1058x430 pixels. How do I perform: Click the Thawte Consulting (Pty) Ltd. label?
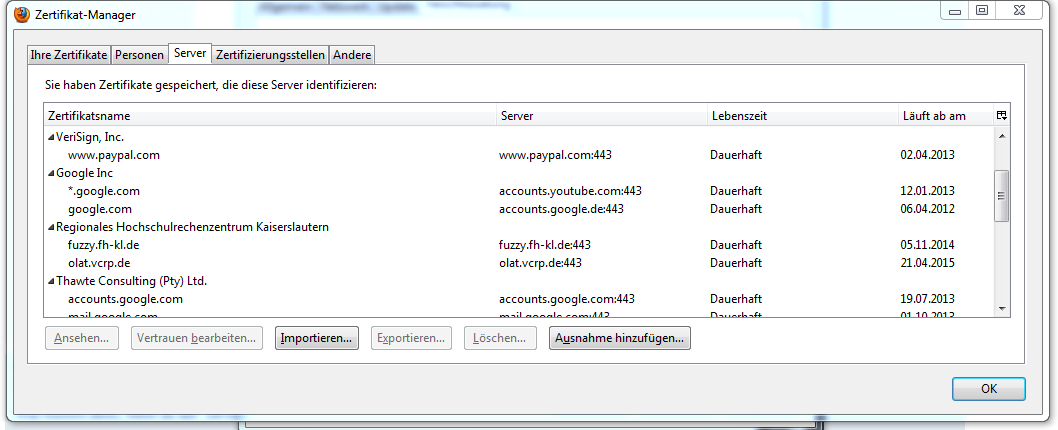coord(132,281)
